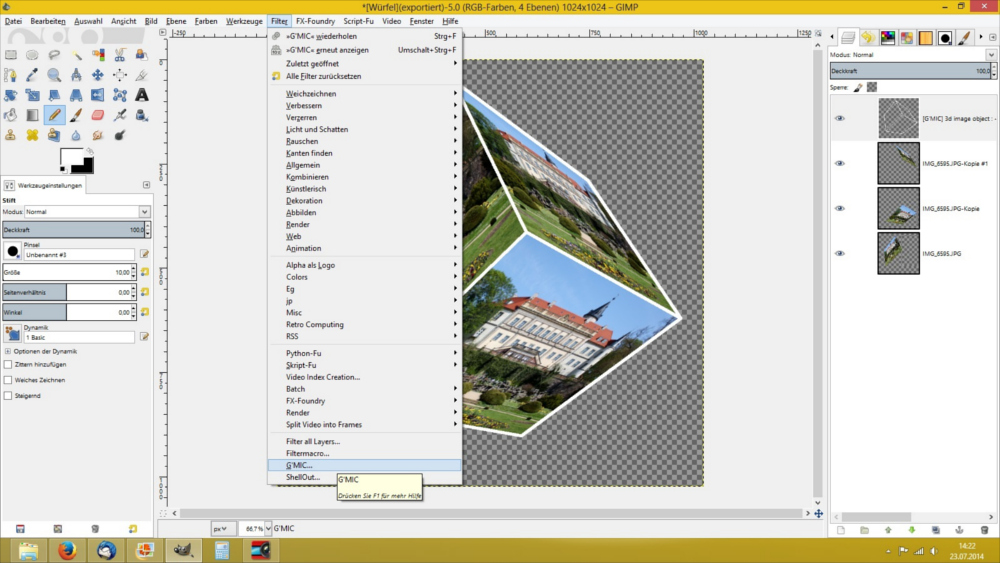Open the zoom percentage dropdown

pos(264,527)
